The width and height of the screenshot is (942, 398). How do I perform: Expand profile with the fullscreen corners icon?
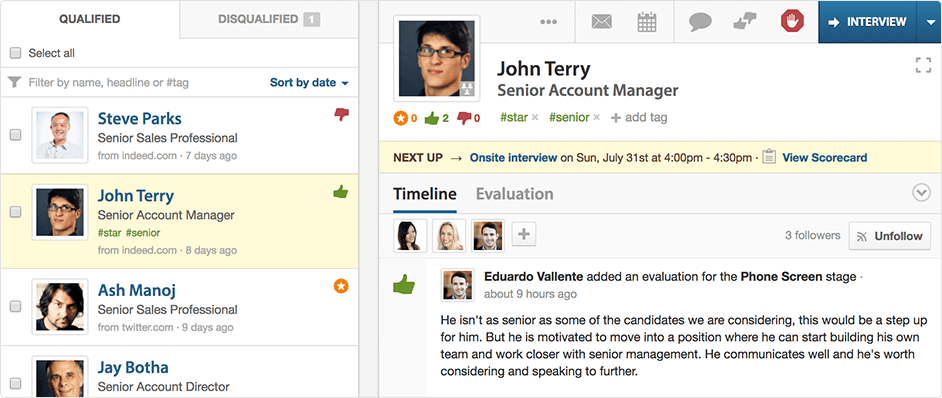923,66
